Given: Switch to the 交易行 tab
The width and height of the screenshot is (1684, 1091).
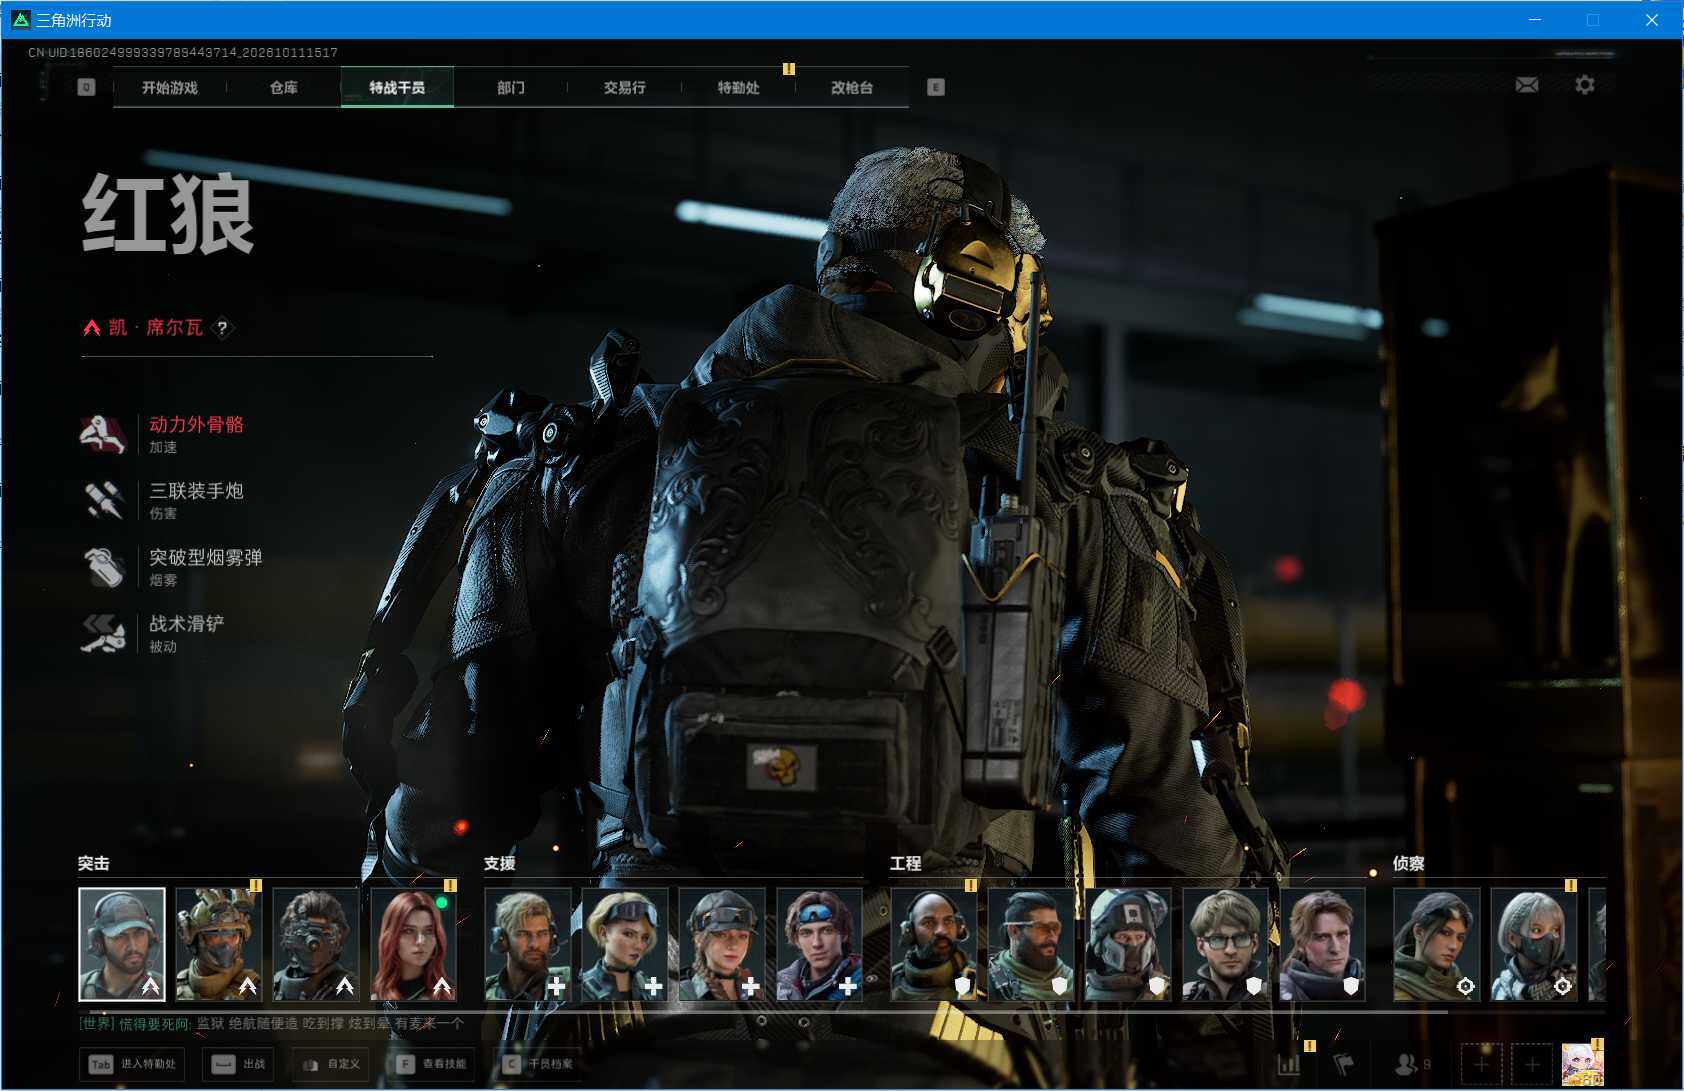Looking at the screenshot, I should click(624, 87).
